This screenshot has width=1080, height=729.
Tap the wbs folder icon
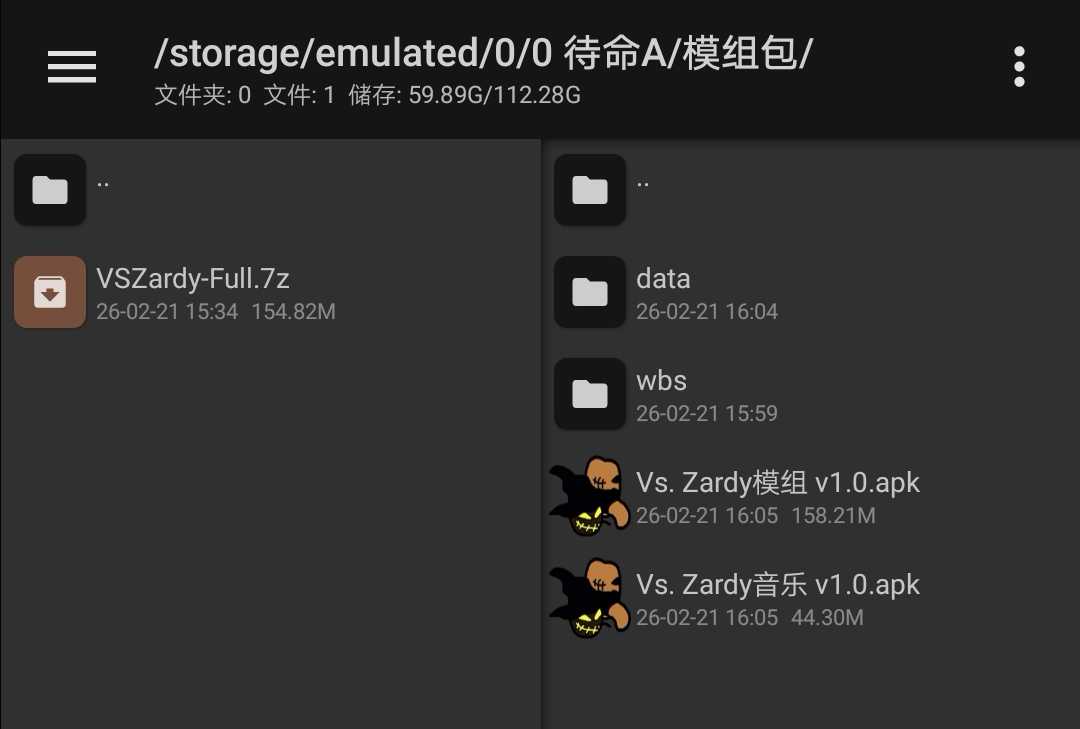pos(590,394)
